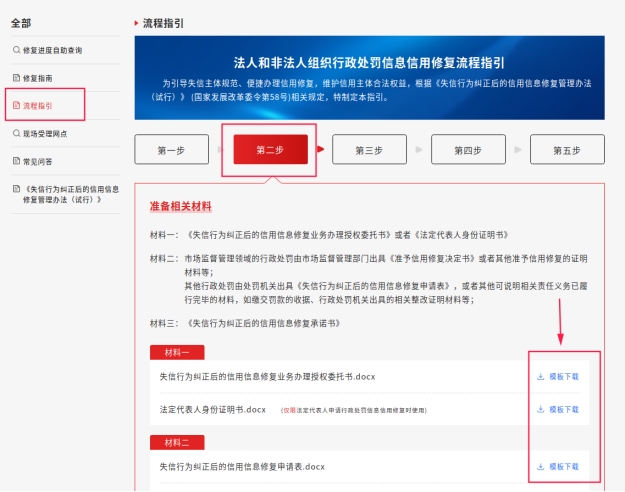Click download icon in 法定代表人身份证明书.docx row
Image resolution: width=625 pixels, height=492 pixels.
(540, 409)
